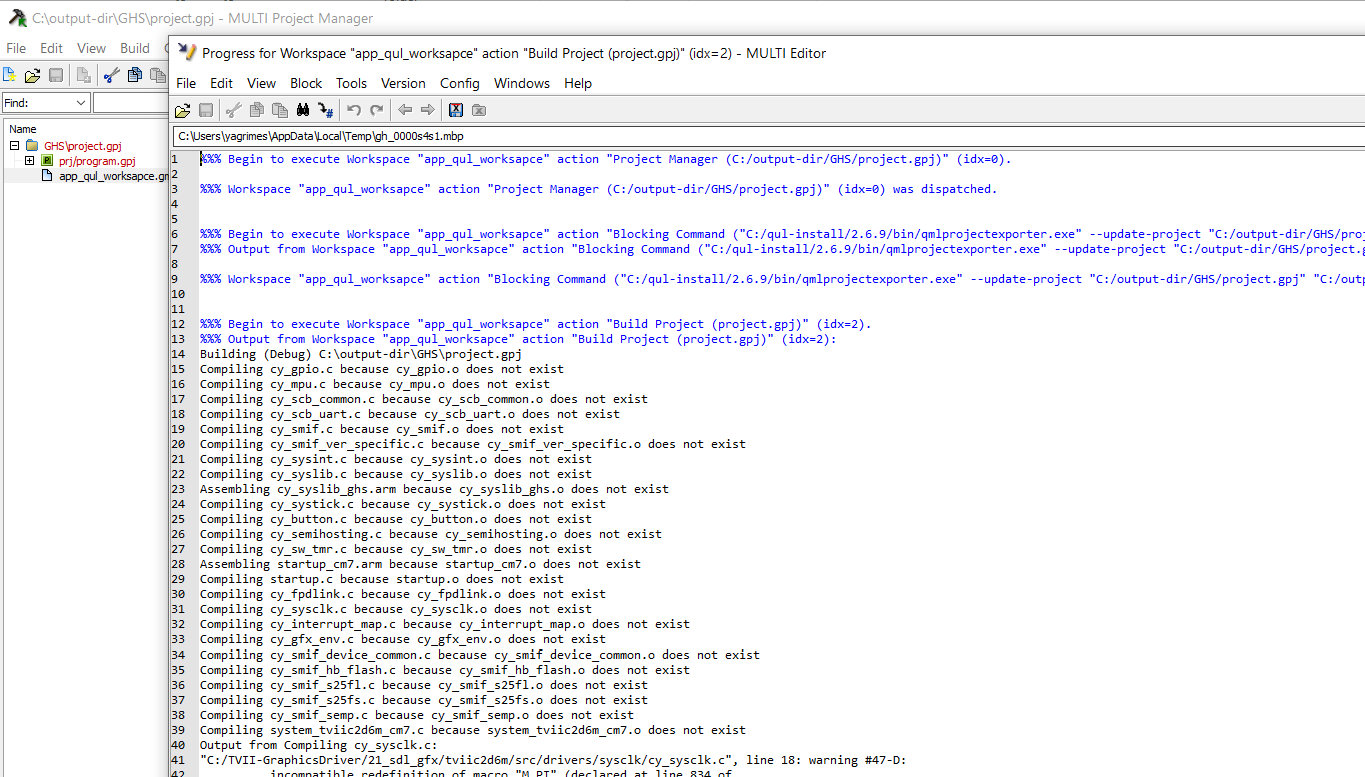1365x777 pixels.
Task: Click the Open File folder icon in editor toolbar
Action: coord(183,110)
